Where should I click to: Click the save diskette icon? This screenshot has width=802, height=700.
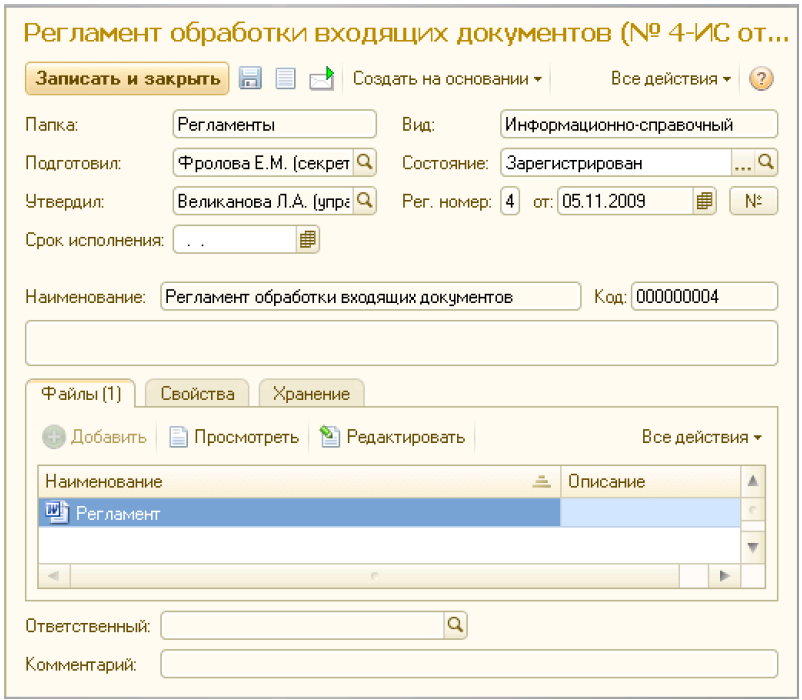(250, 78)
